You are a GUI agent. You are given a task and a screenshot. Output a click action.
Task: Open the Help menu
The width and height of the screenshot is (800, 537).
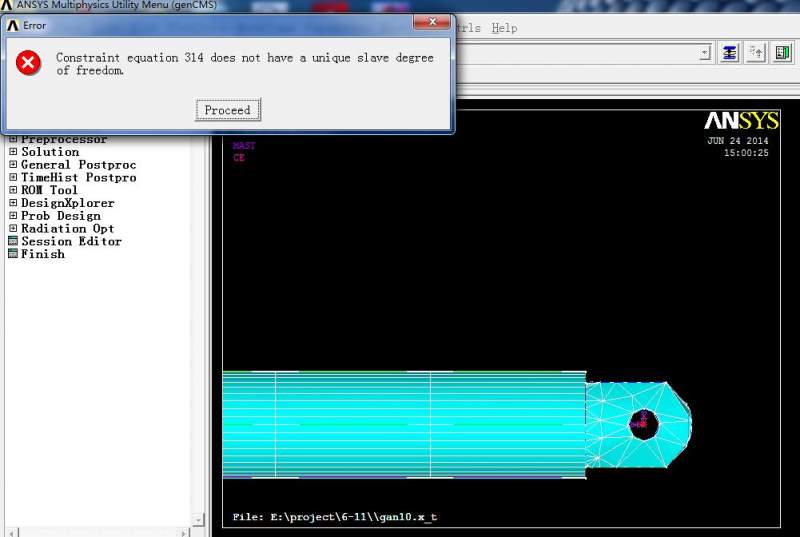(x=504, y=28)
